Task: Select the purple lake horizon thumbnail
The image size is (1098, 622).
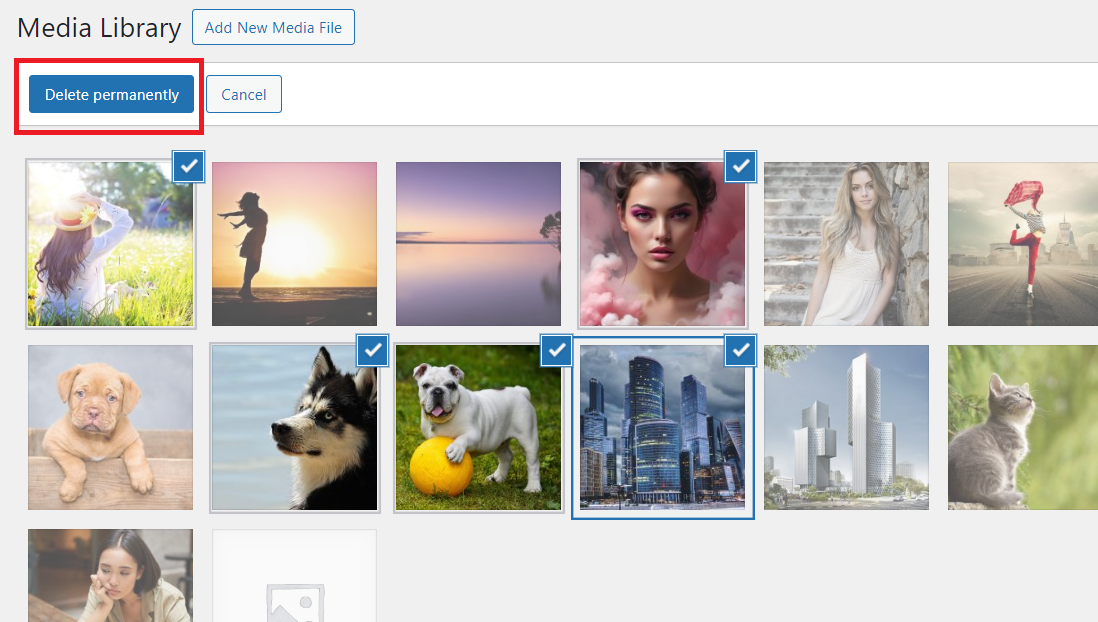Action: coord(478,244)
